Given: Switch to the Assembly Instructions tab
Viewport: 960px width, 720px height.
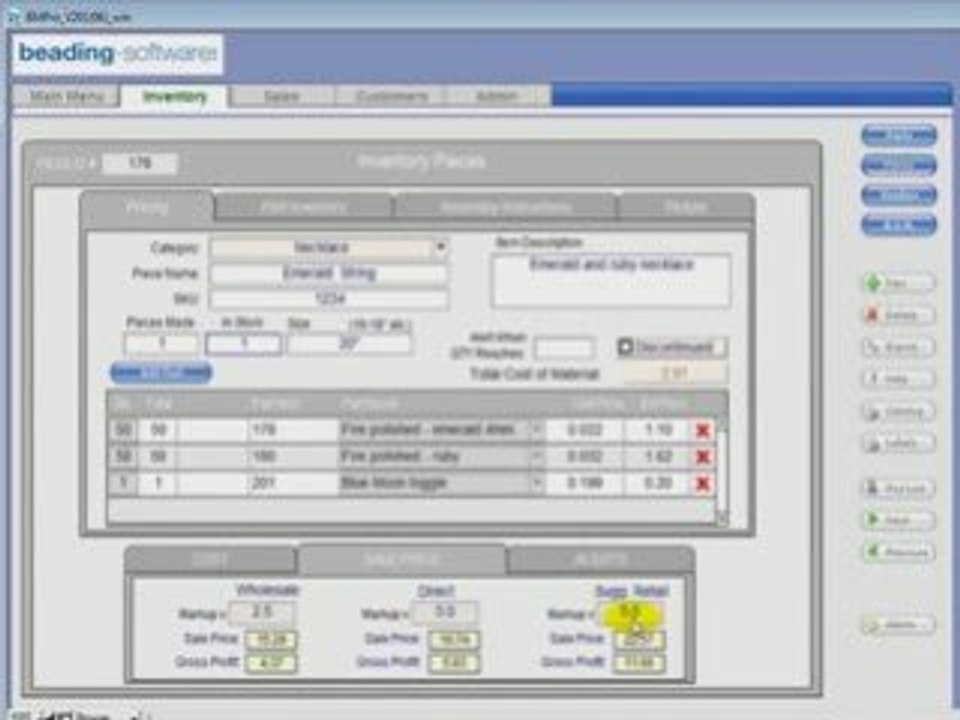Looking at the screenshot, I should click(505, 207).
